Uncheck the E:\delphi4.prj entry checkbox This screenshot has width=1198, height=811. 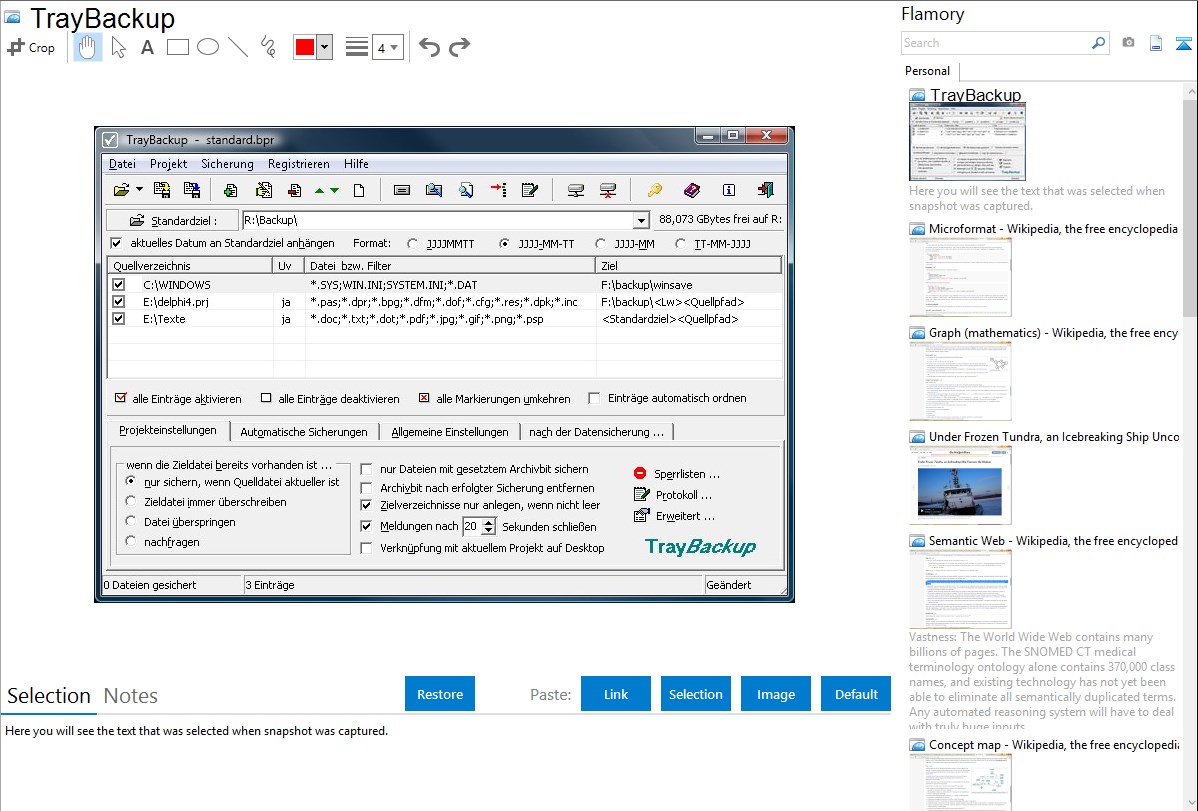pos(118,301)
